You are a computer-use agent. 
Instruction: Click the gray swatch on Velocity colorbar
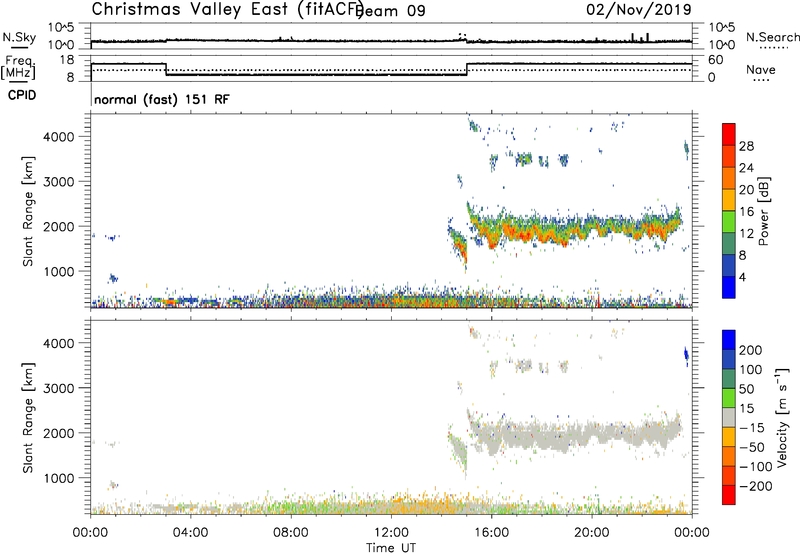[729, 417]
